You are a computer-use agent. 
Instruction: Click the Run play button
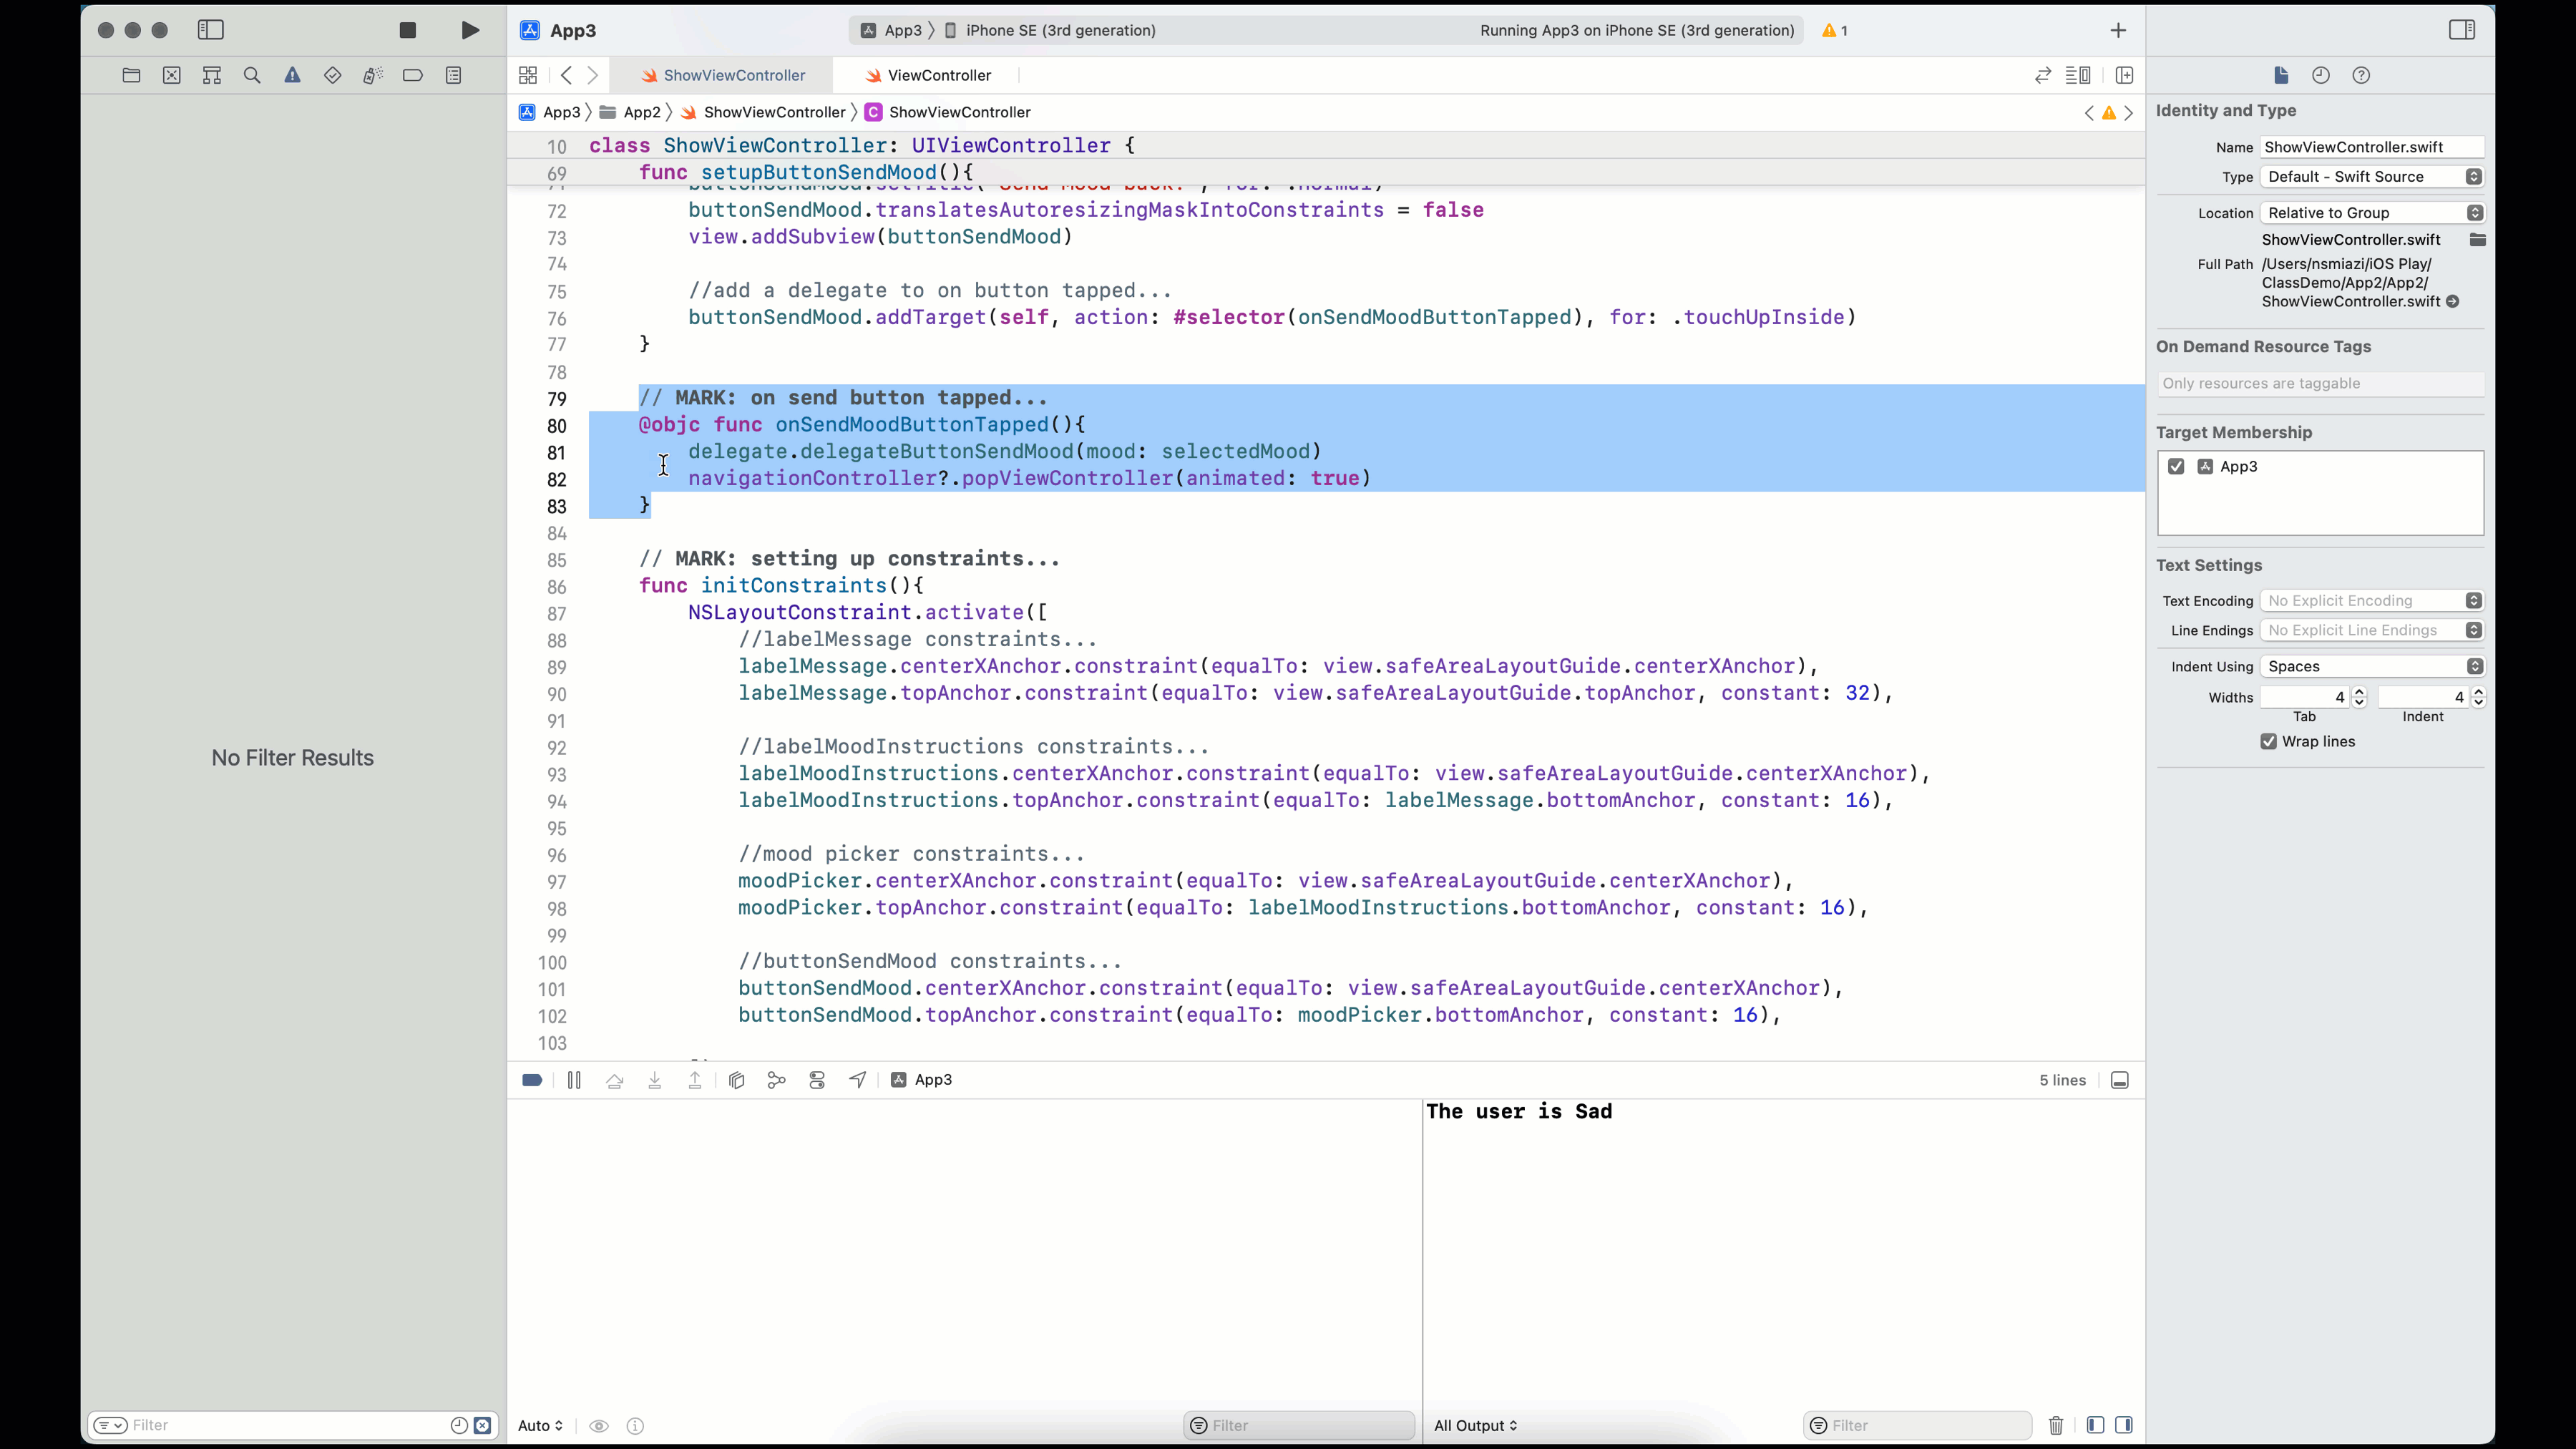click(470, 30)
